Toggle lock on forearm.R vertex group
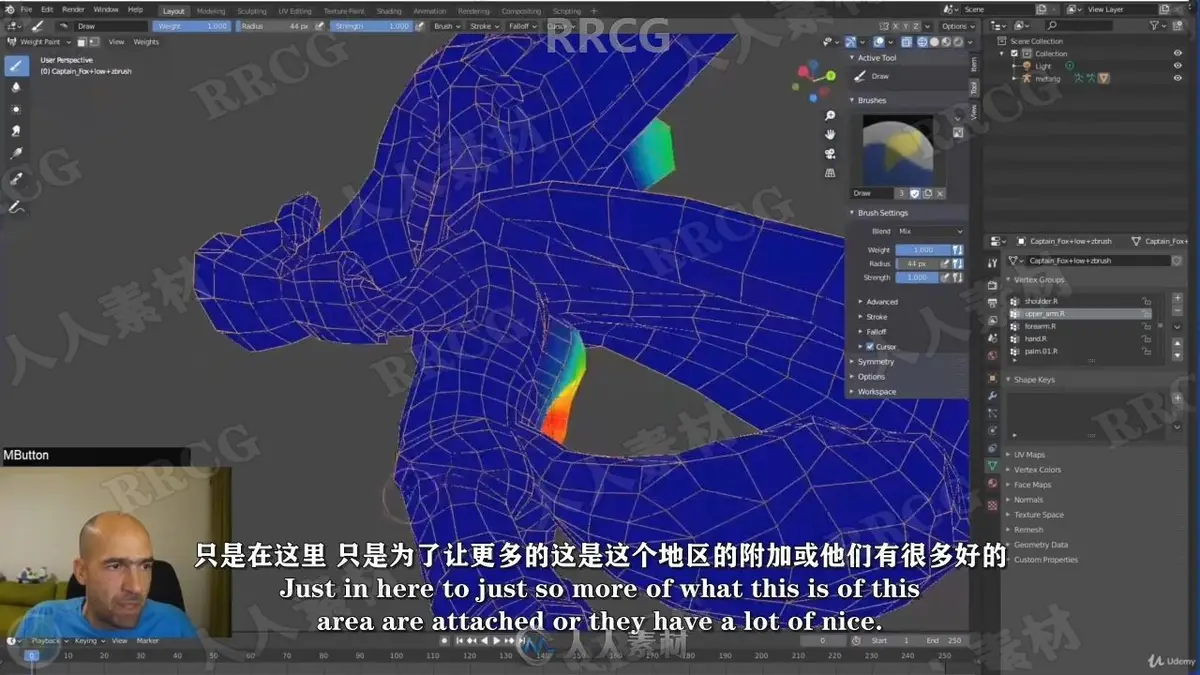 1147,326
